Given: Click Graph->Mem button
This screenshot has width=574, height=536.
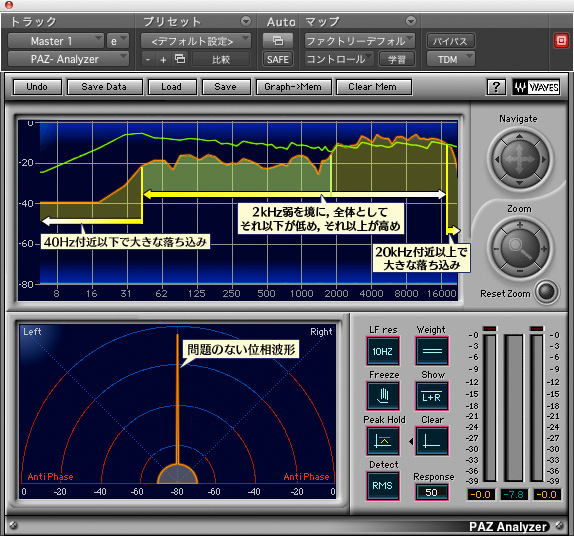Looking at the screenshot, I should pyautogui.click(x=293, y=87).
